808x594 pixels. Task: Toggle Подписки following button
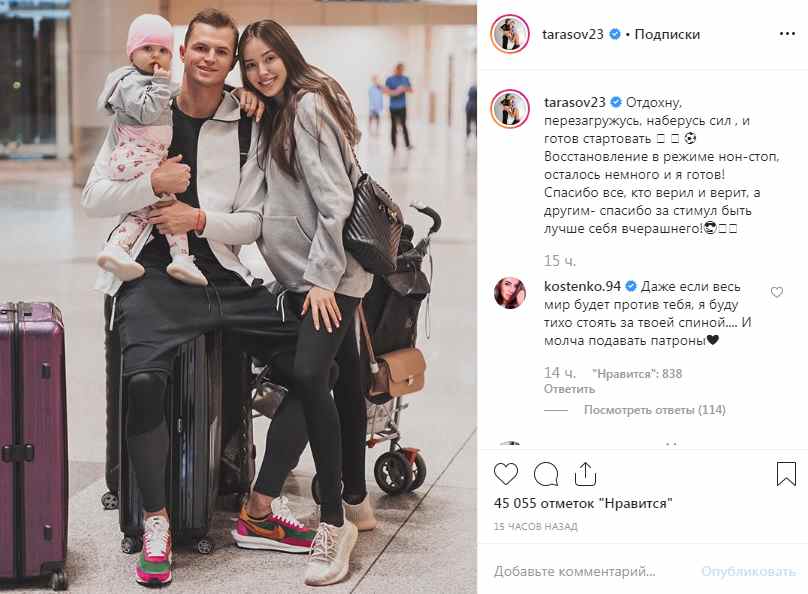click(667, 35)
